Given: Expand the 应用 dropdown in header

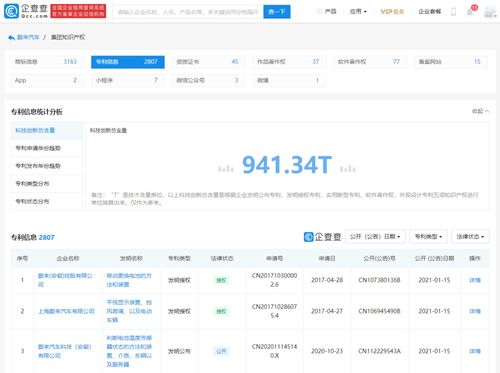Looking at the screenshot, I should coord(358,12).
